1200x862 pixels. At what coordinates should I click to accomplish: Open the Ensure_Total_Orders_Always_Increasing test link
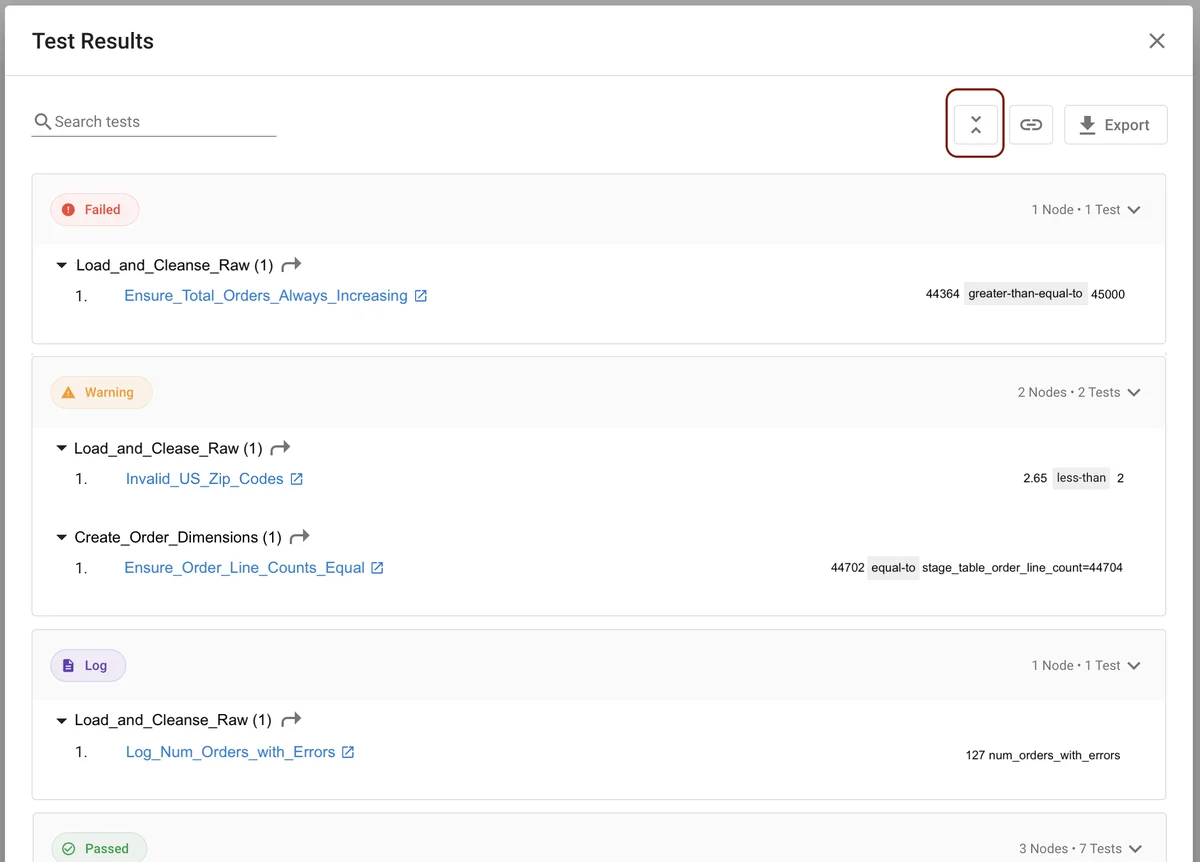click(265, 296)
